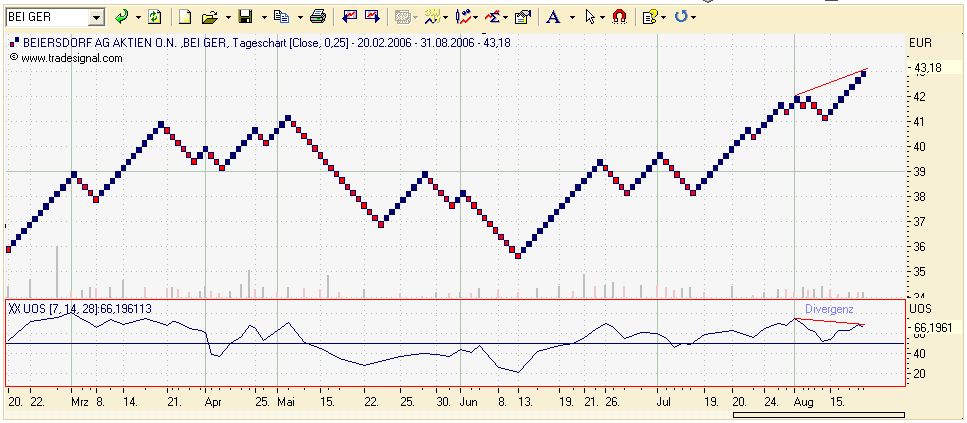
Task: Expand the dropdown beside the green arrow icon
Action: click(138, 17)
